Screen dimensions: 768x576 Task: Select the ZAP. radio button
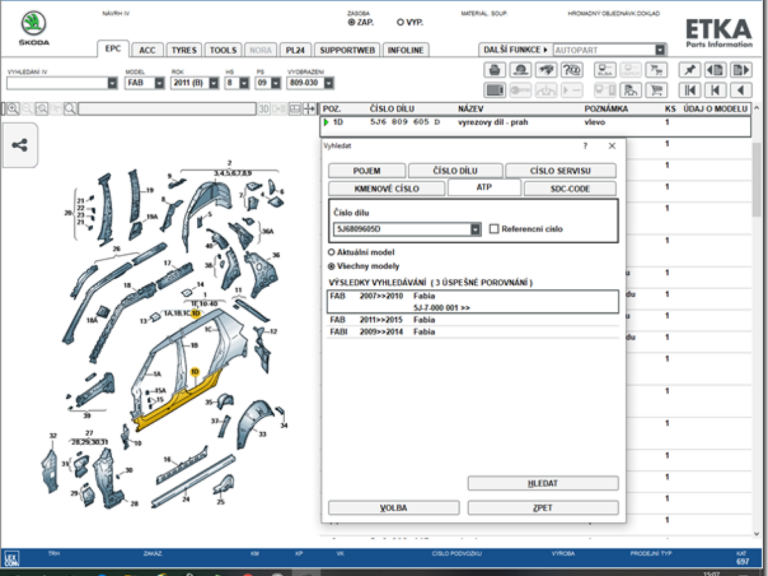coord(351,21)
